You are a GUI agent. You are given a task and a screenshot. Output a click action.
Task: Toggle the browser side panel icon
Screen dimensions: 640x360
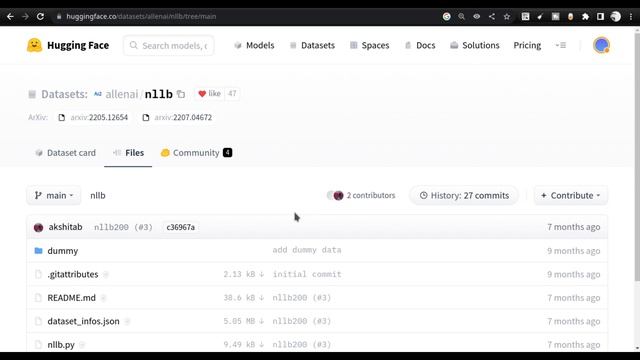(x=600, y=16)
